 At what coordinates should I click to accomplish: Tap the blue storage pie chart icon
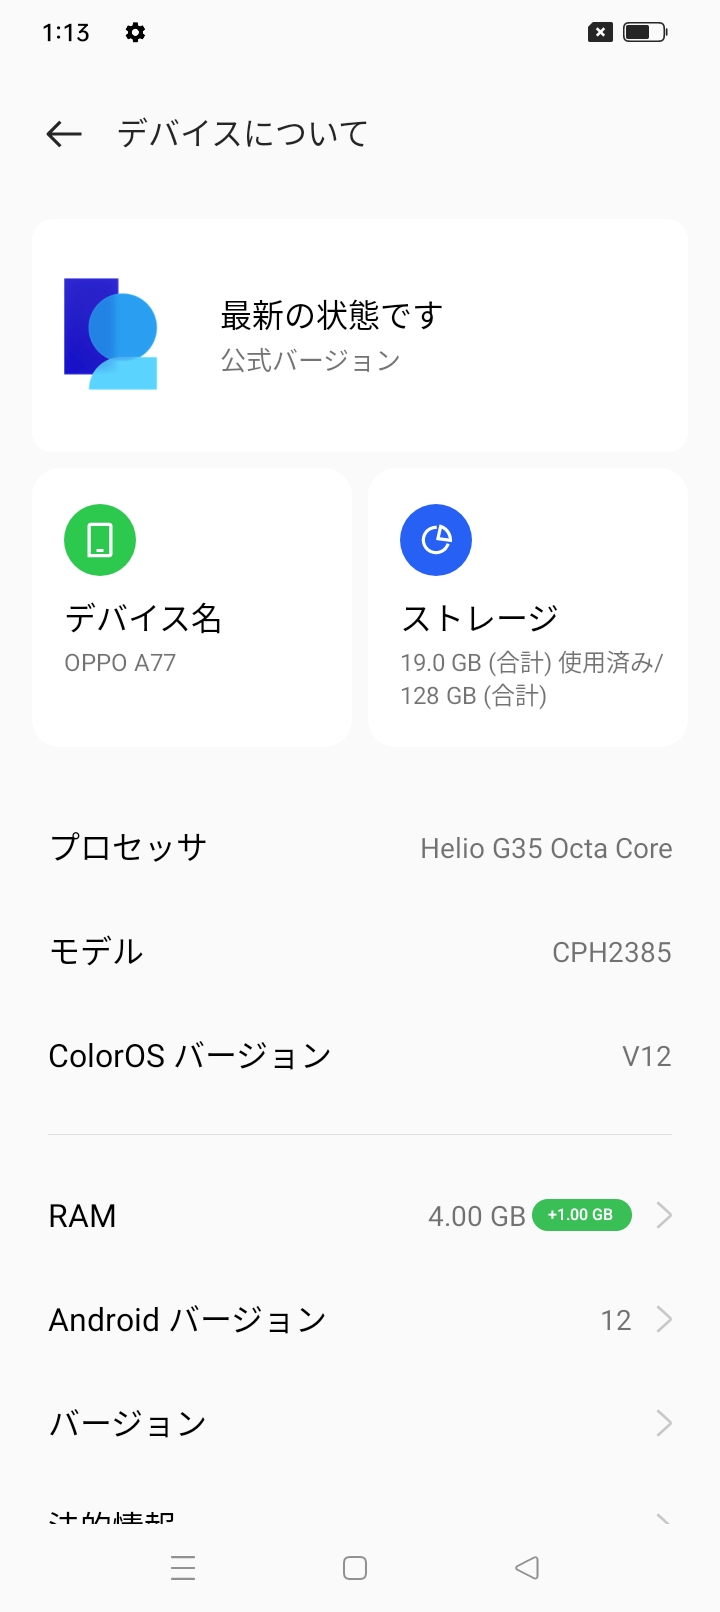[436, 540]
